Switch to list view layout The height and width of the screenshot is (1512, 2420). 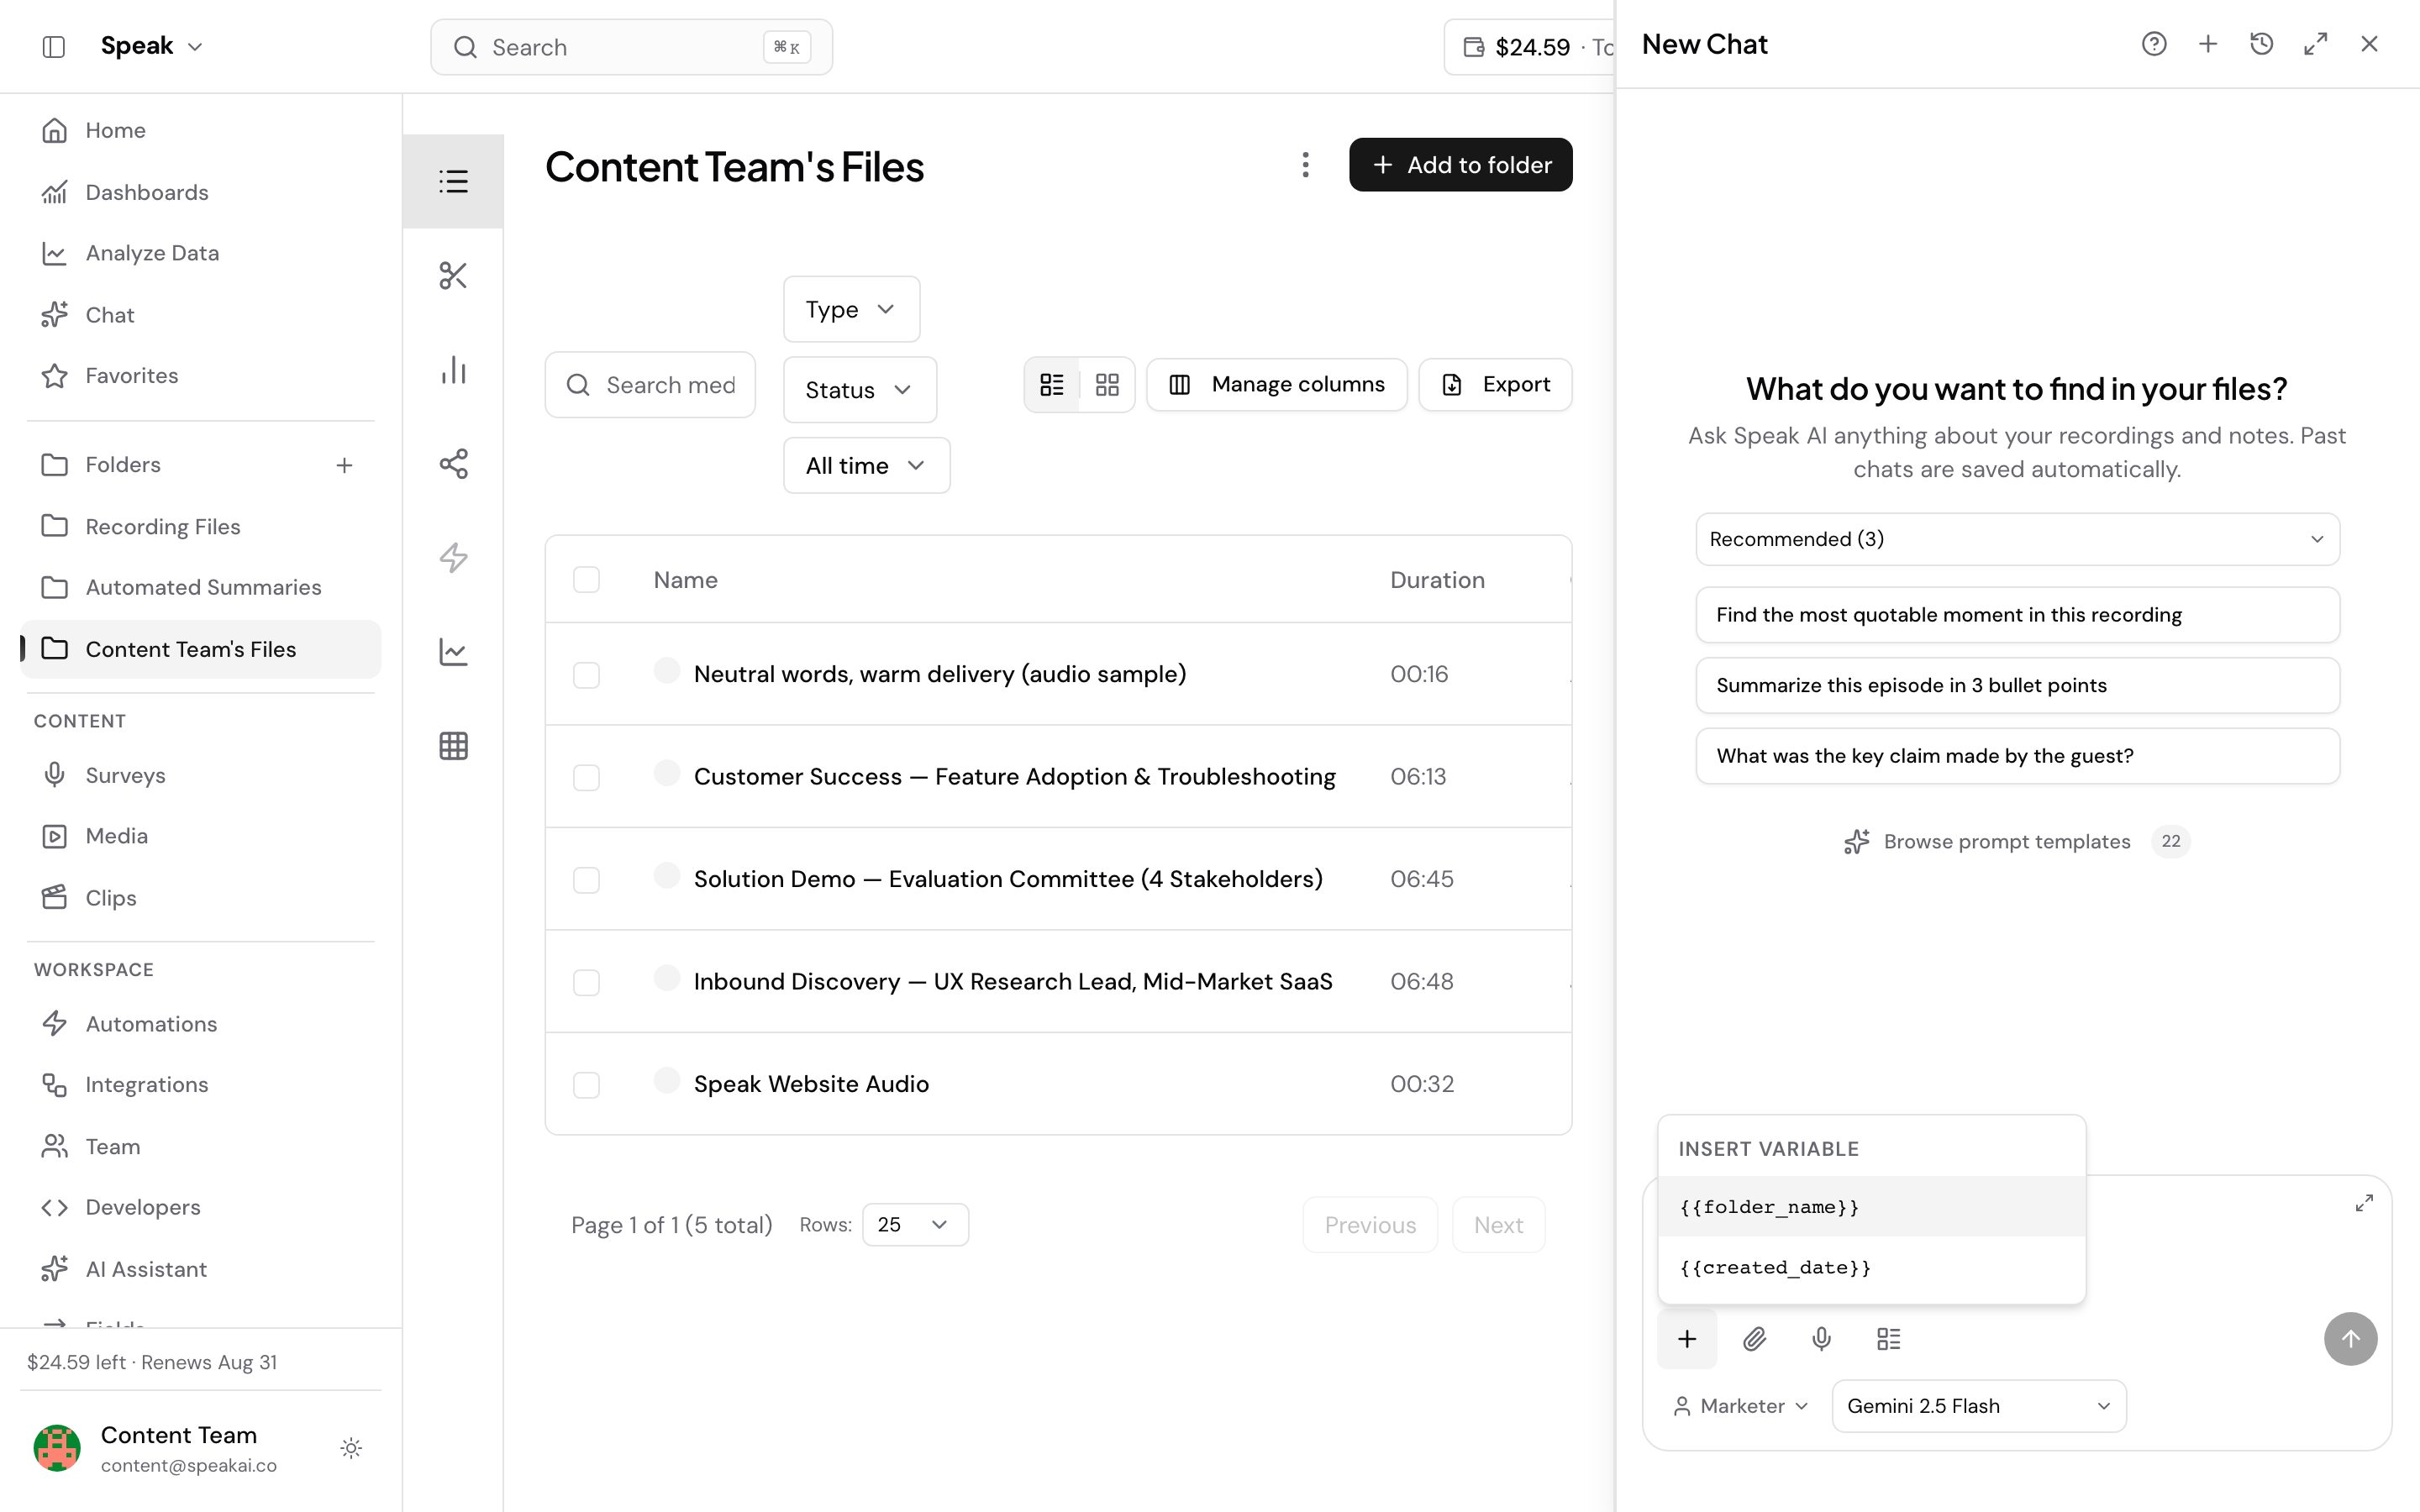(x=1052, y=385)
